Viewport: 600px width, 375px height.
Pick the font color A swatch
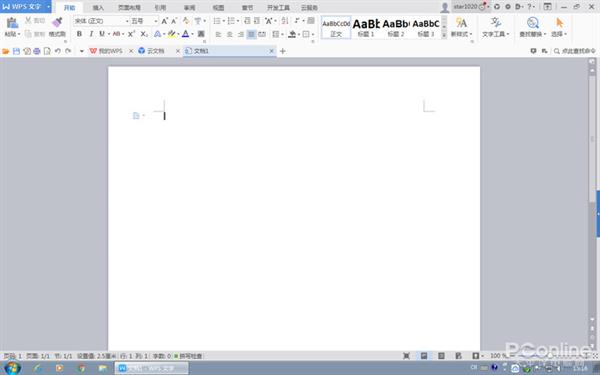[185, 34]
